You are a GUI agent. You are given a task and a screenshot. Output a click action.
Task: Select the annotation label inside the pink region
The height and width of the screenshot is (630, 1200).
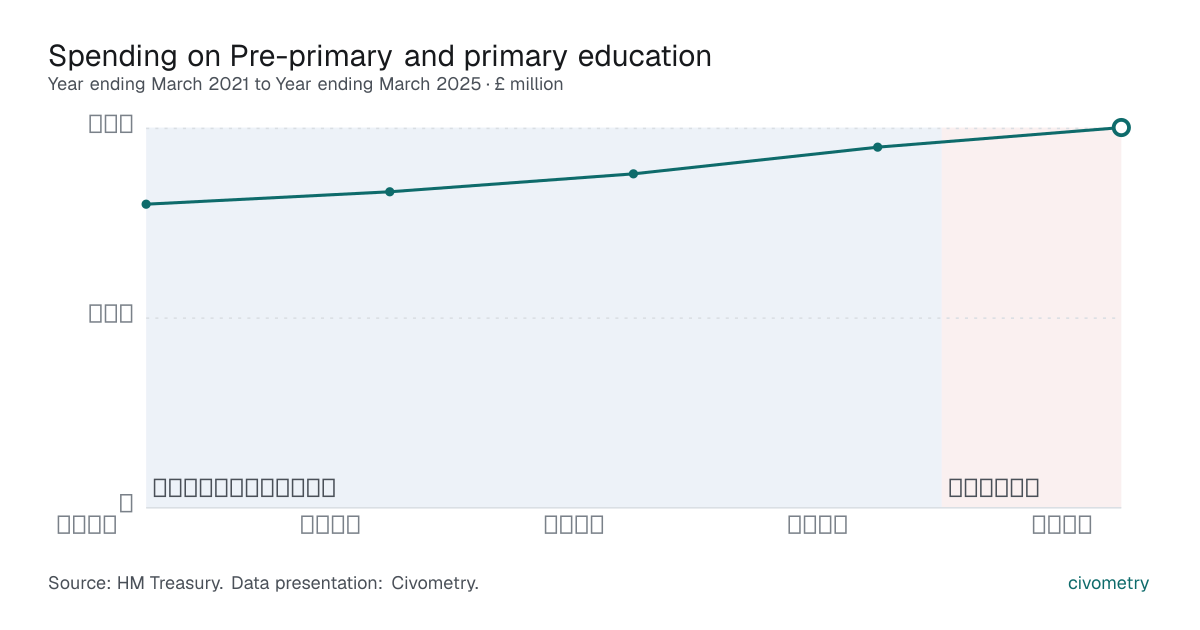993,488
